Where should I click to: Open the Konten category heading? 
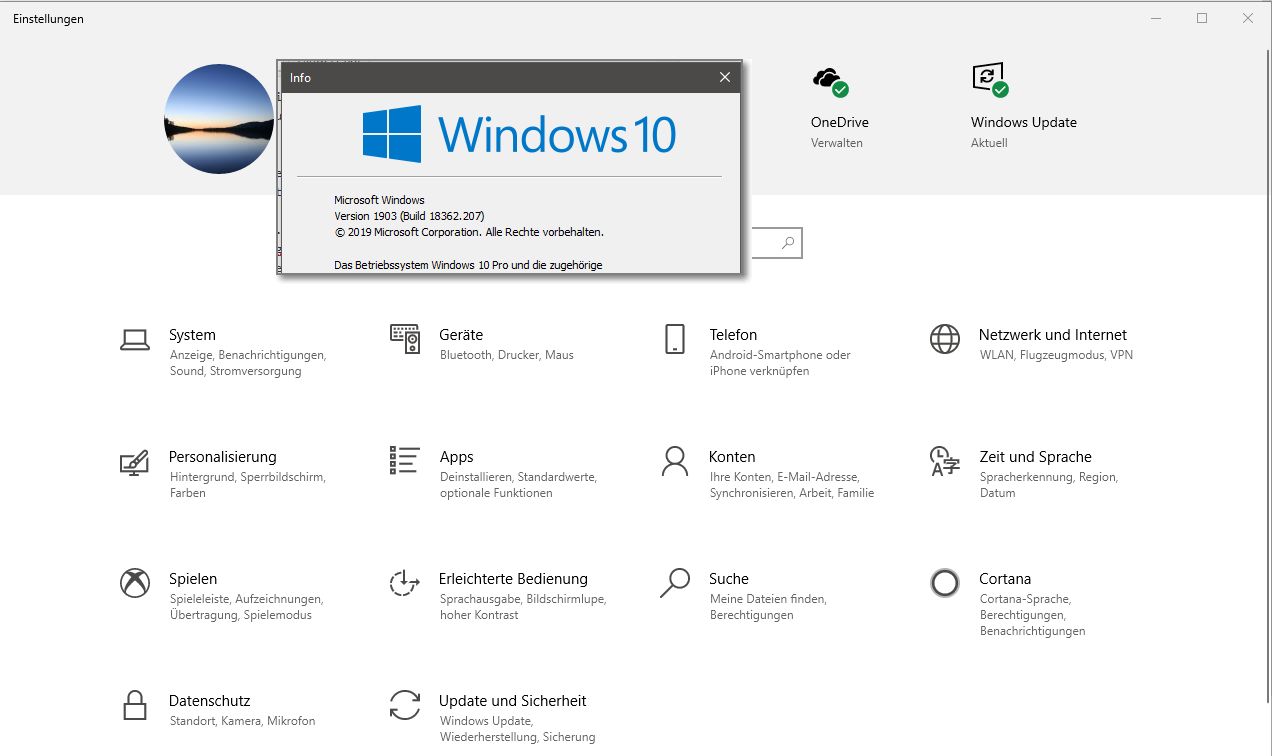coord(732,457)
